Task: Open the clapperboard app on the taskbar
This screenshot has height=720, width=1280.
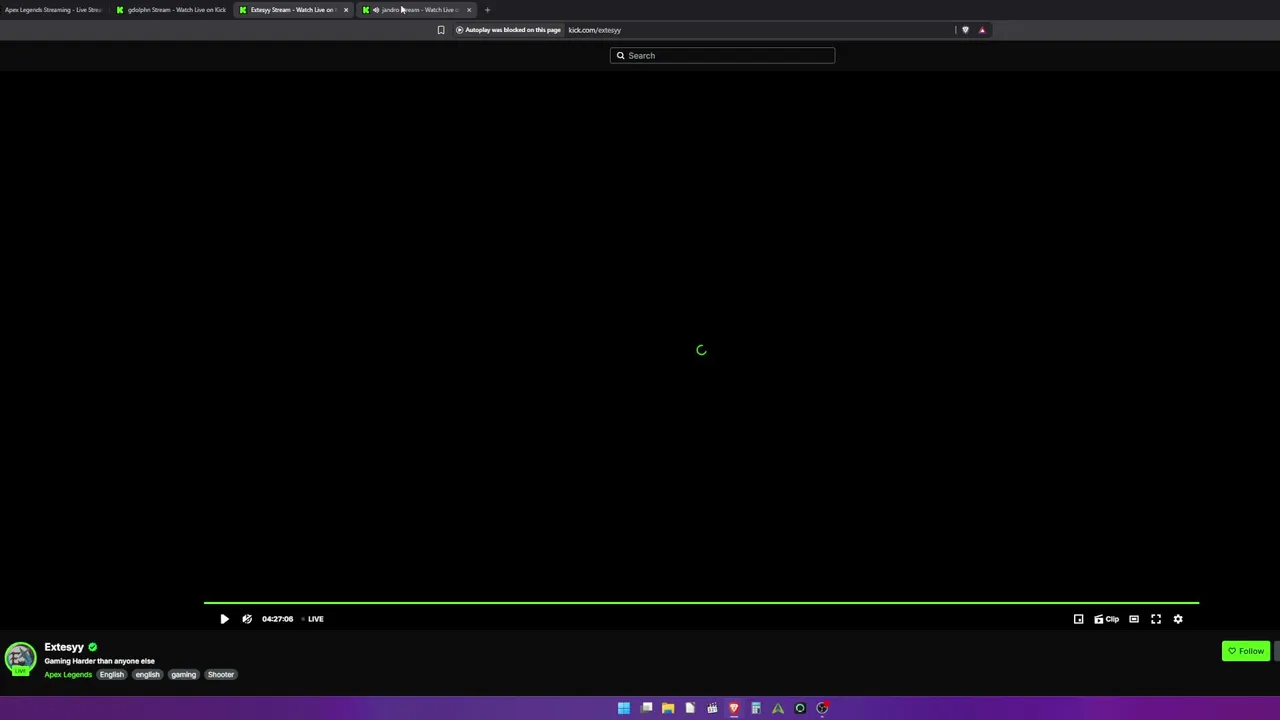Action: (712, 708)
